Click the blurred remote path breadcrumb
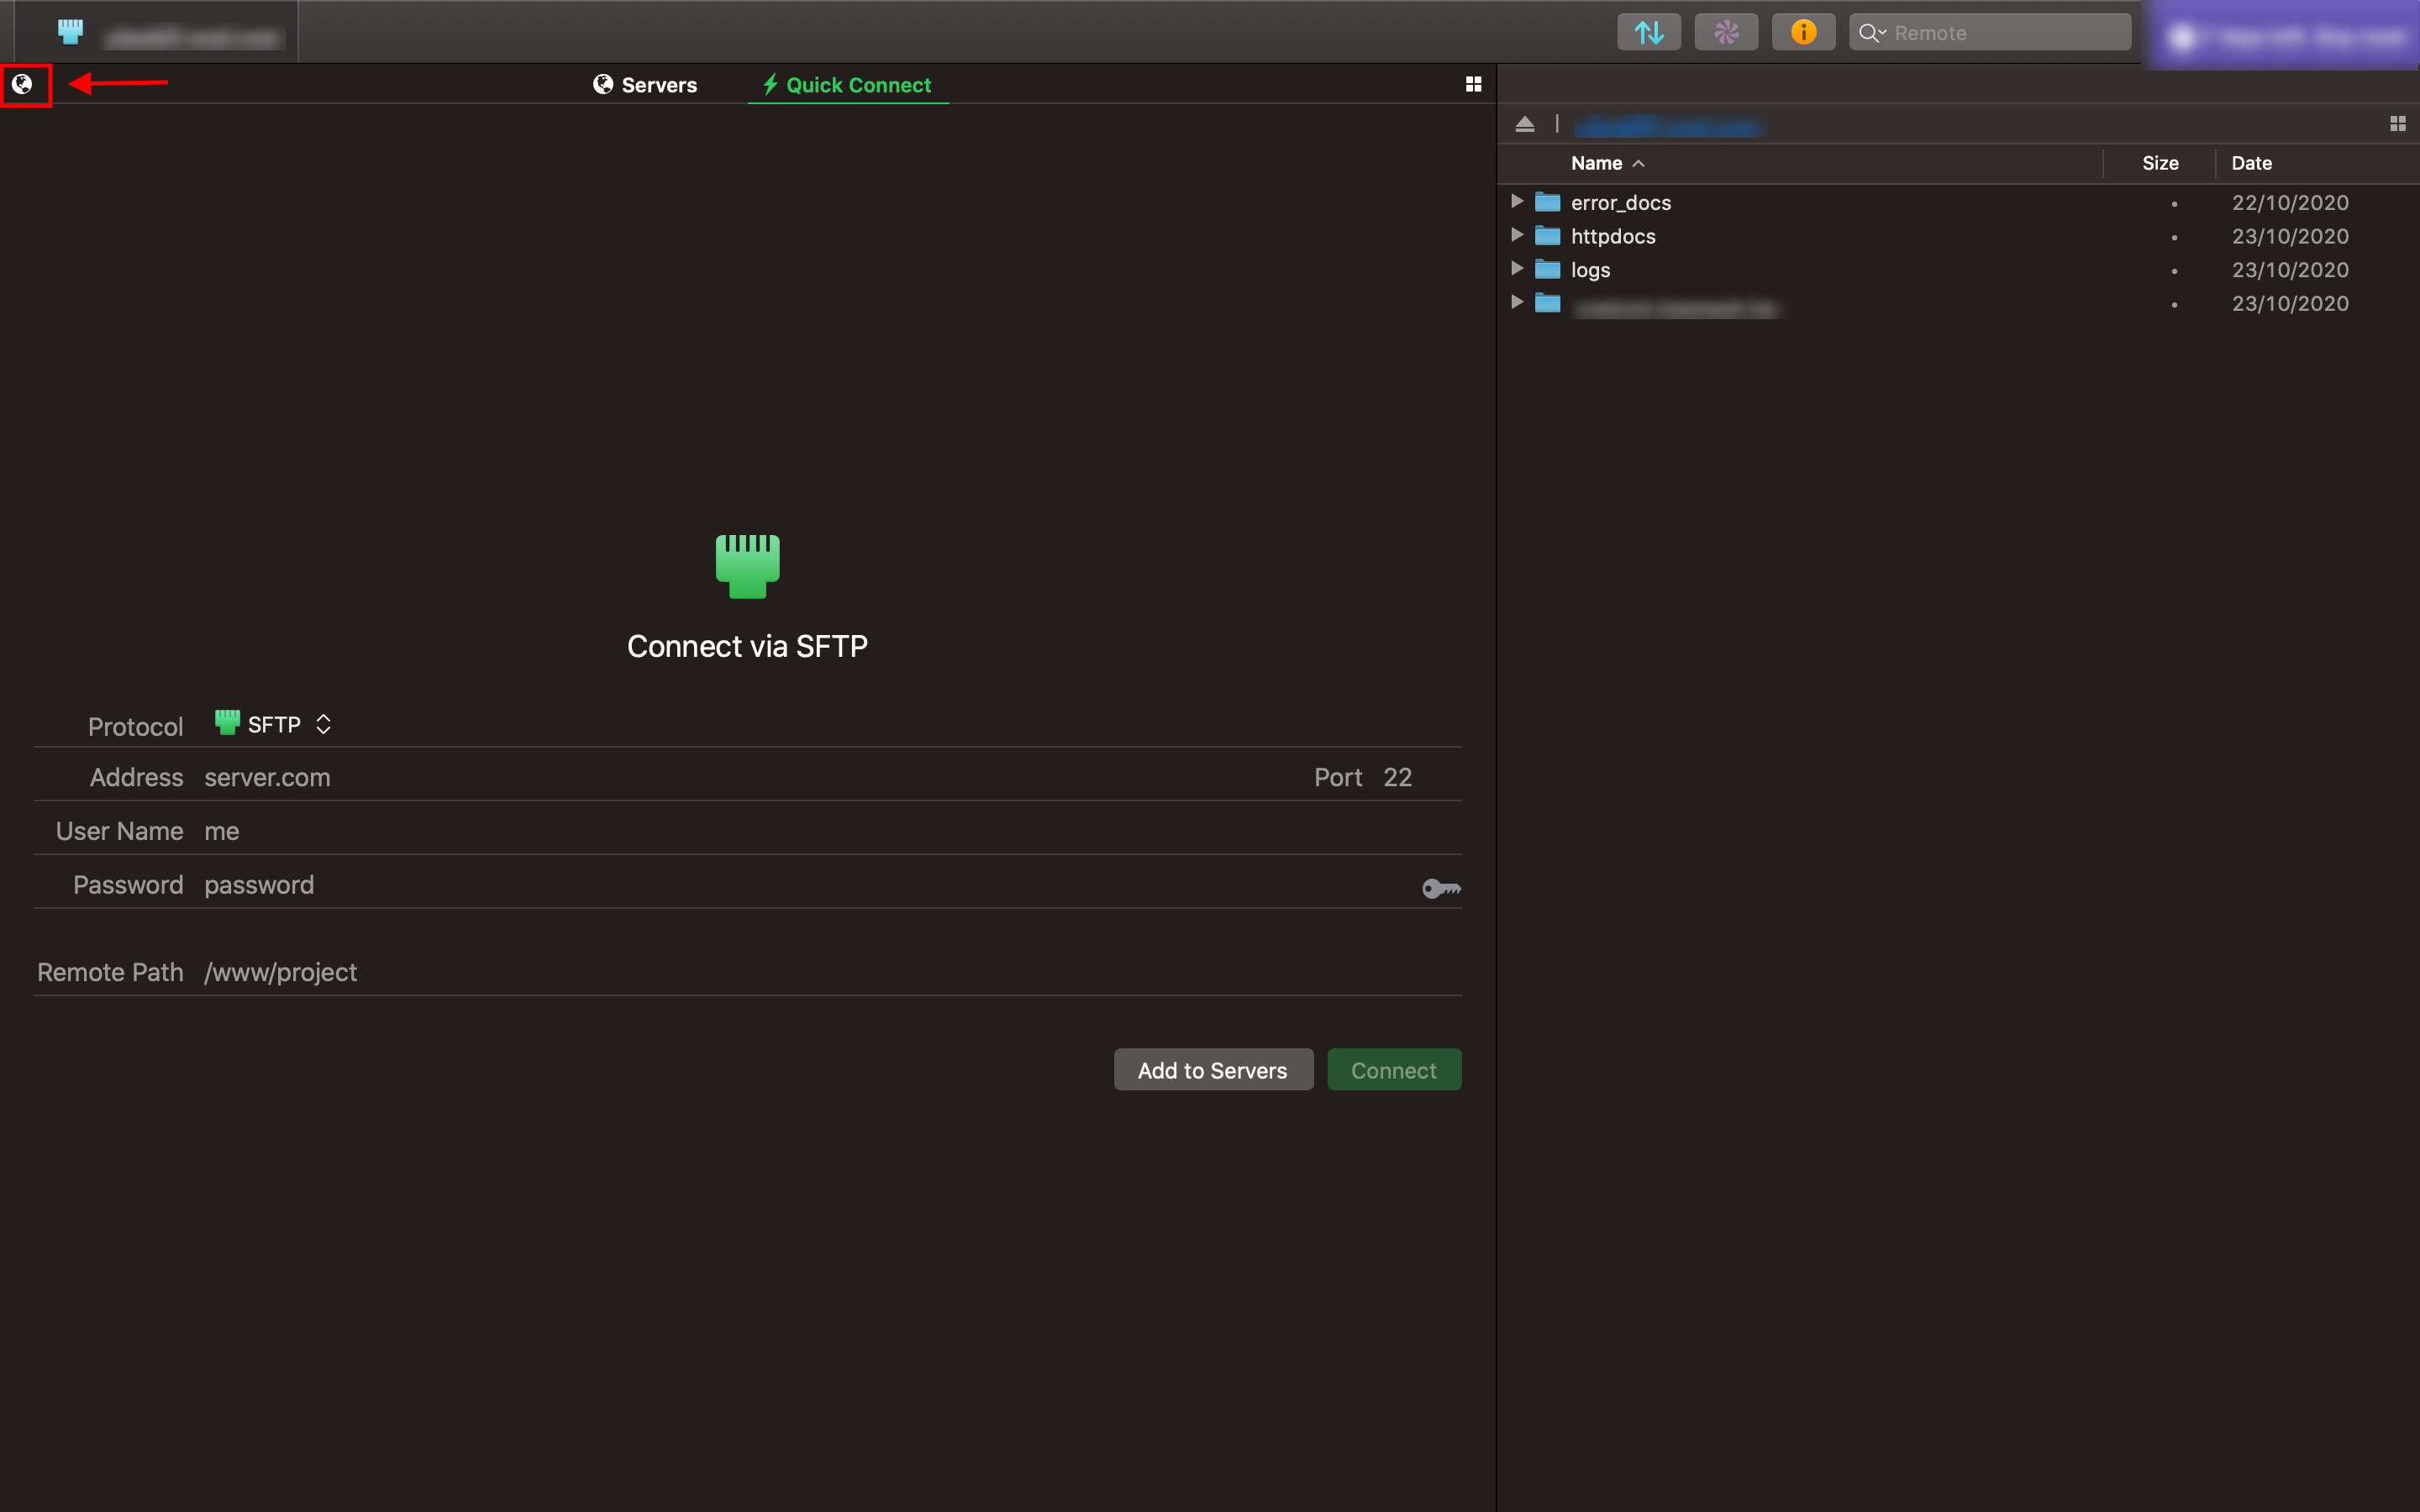2420x1512 pixels. point(1667,126)
